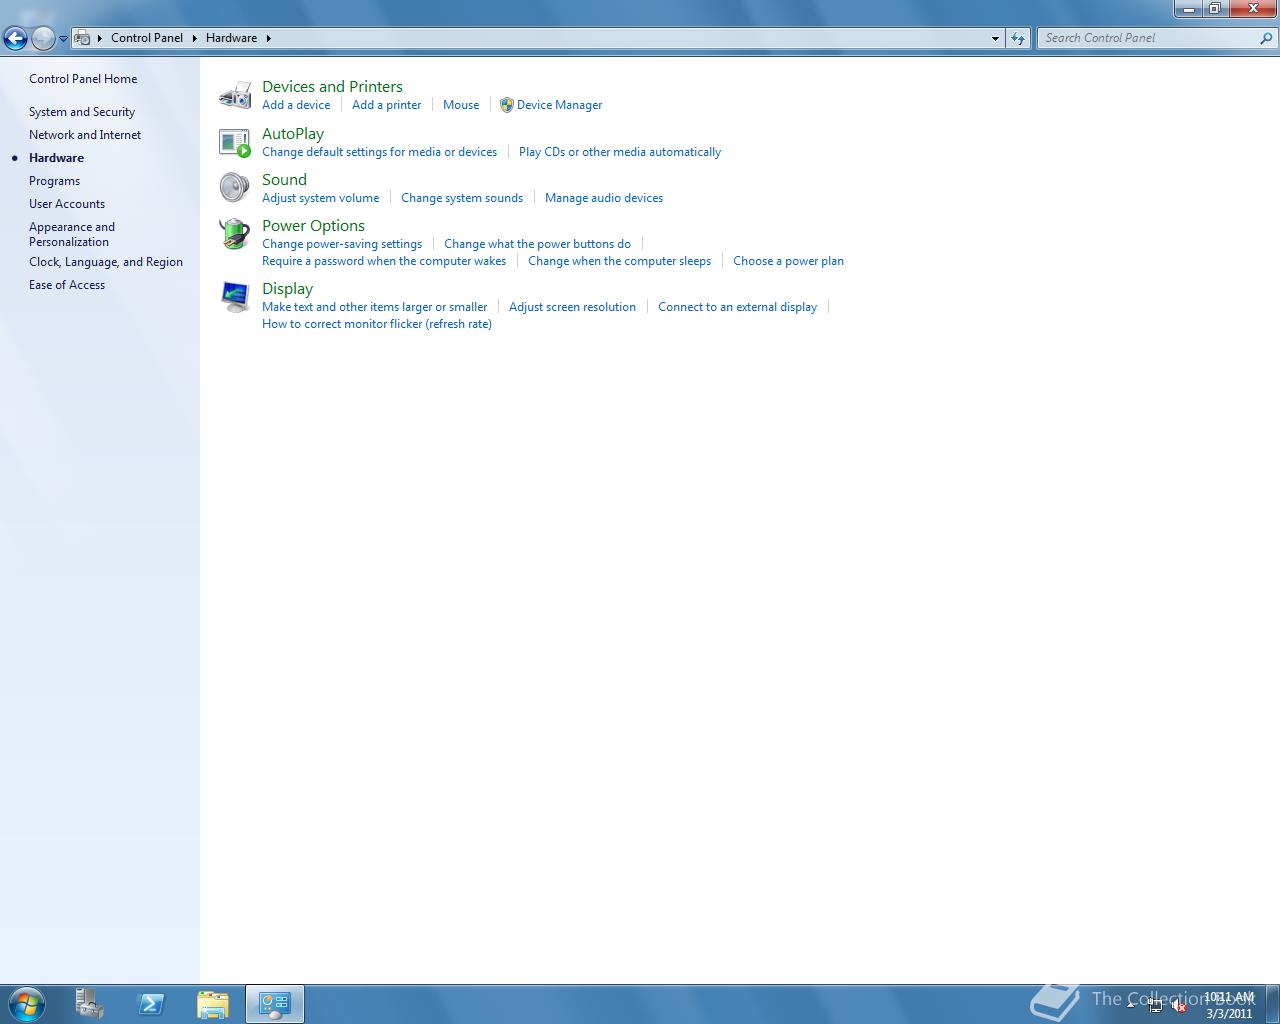Select Hardware in the sidebar

56,158
